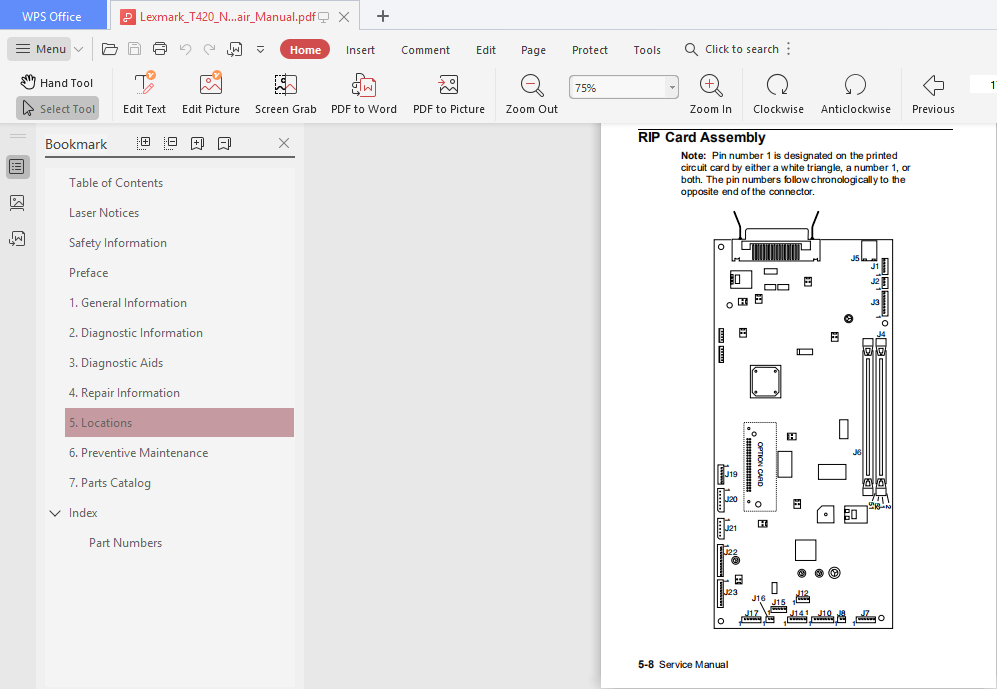Select the 5. Locations bookmark
The width and height of the screenshot is (997, 689).
[x=179, y=423]
